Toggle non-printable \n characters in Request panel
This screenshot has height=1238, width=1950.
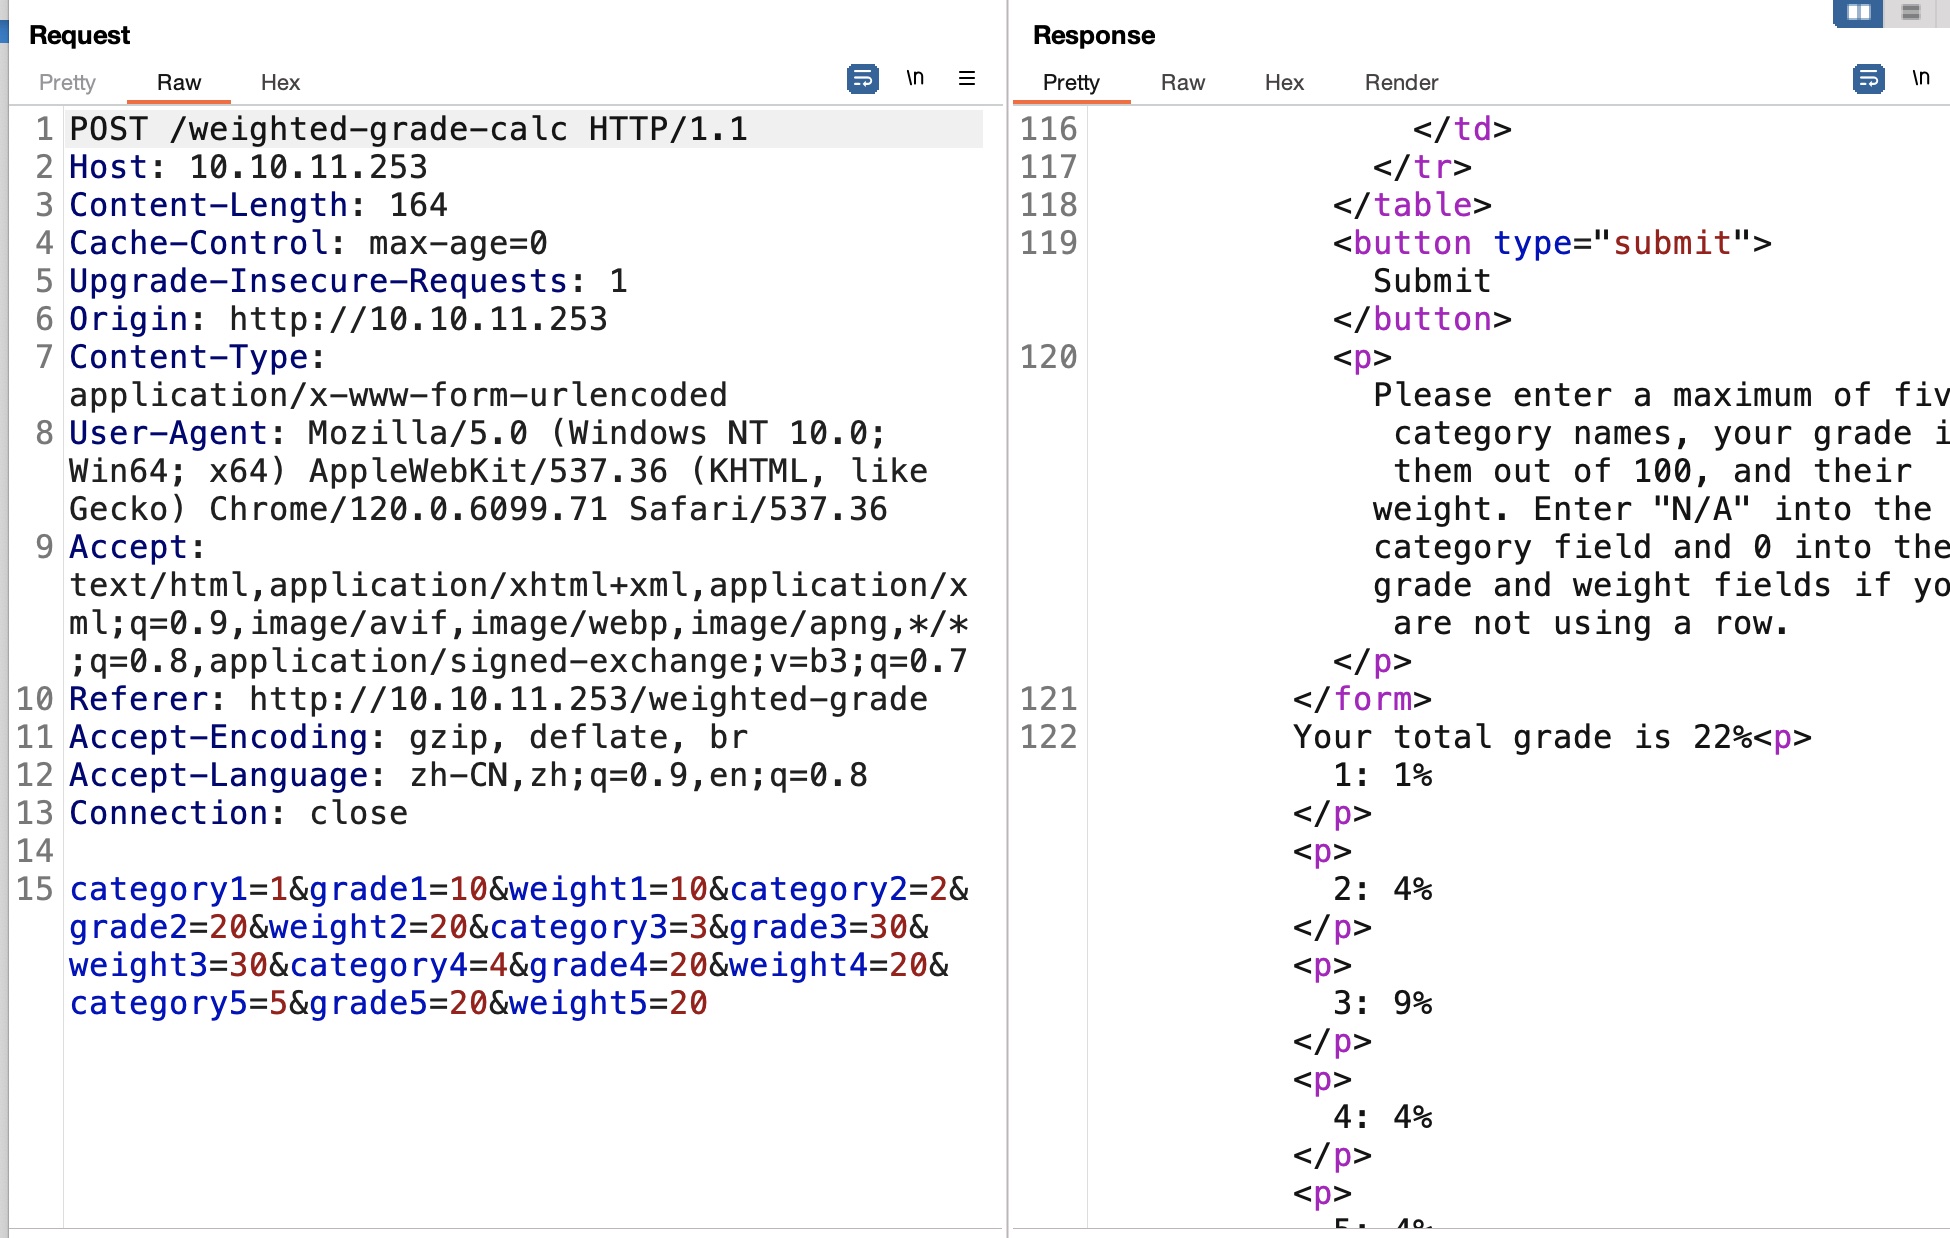click(x=915, y=78)
